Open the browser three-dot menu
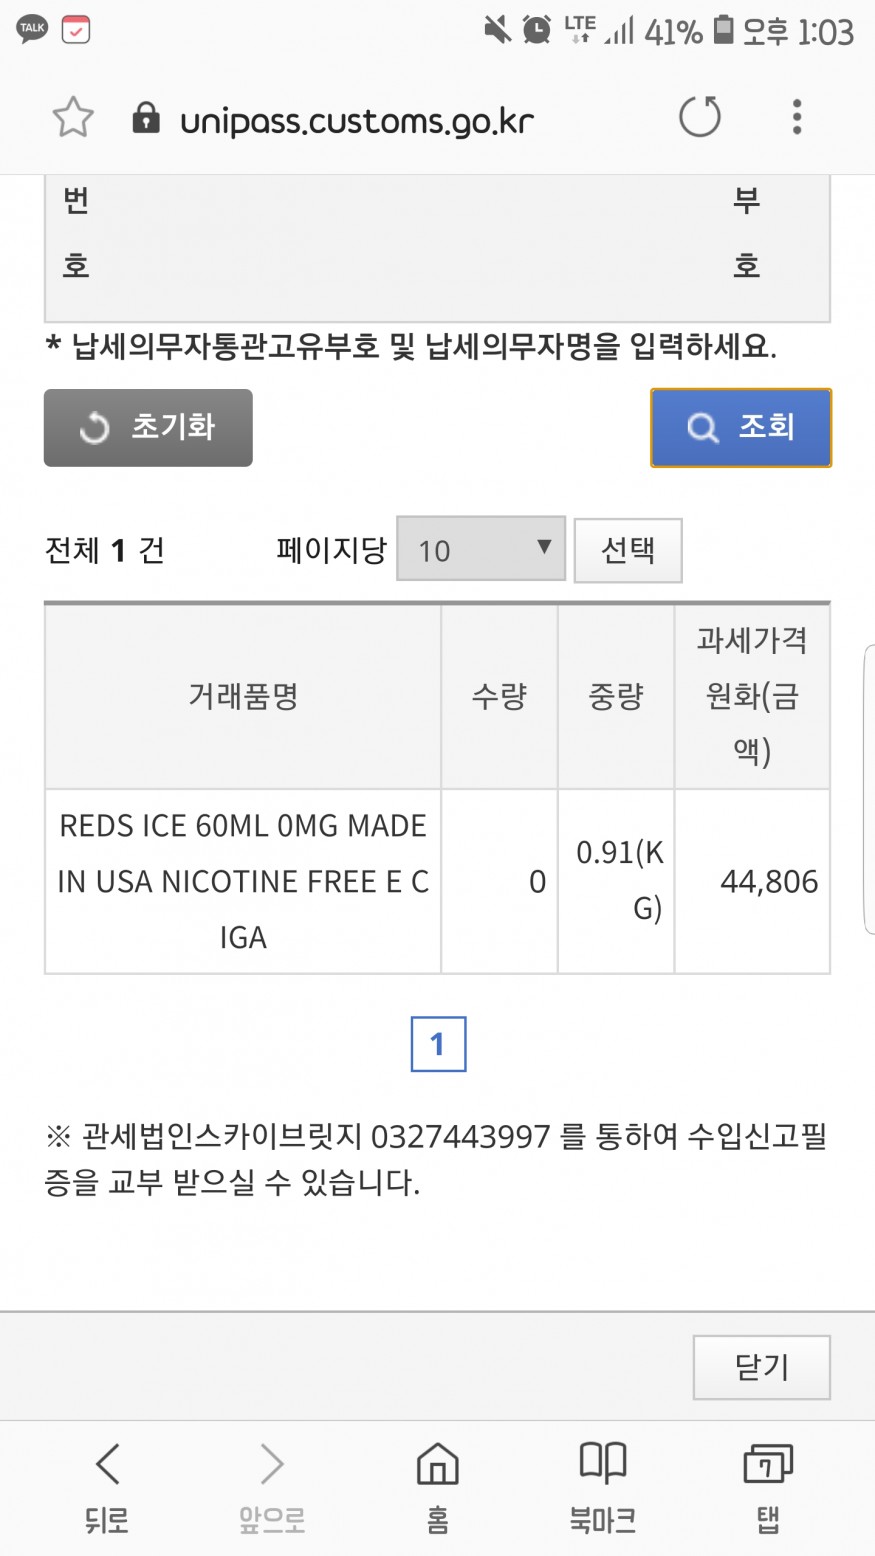 click(796, 117)
